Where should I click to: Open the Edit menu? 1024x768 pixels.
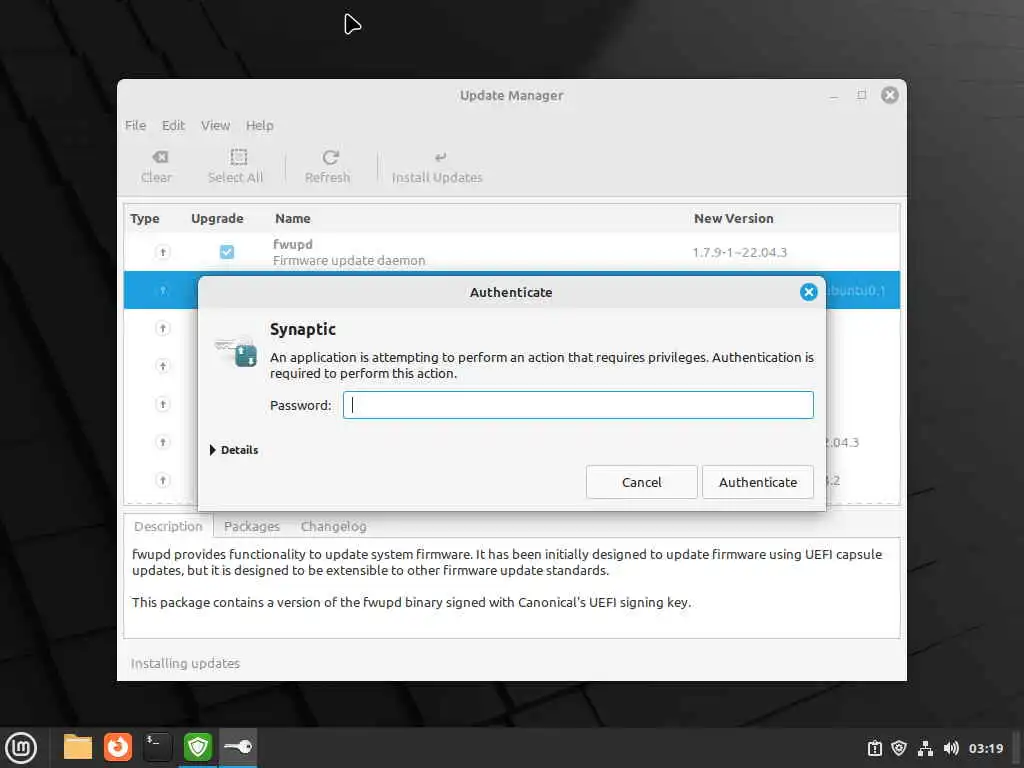[x=173, y=125]
